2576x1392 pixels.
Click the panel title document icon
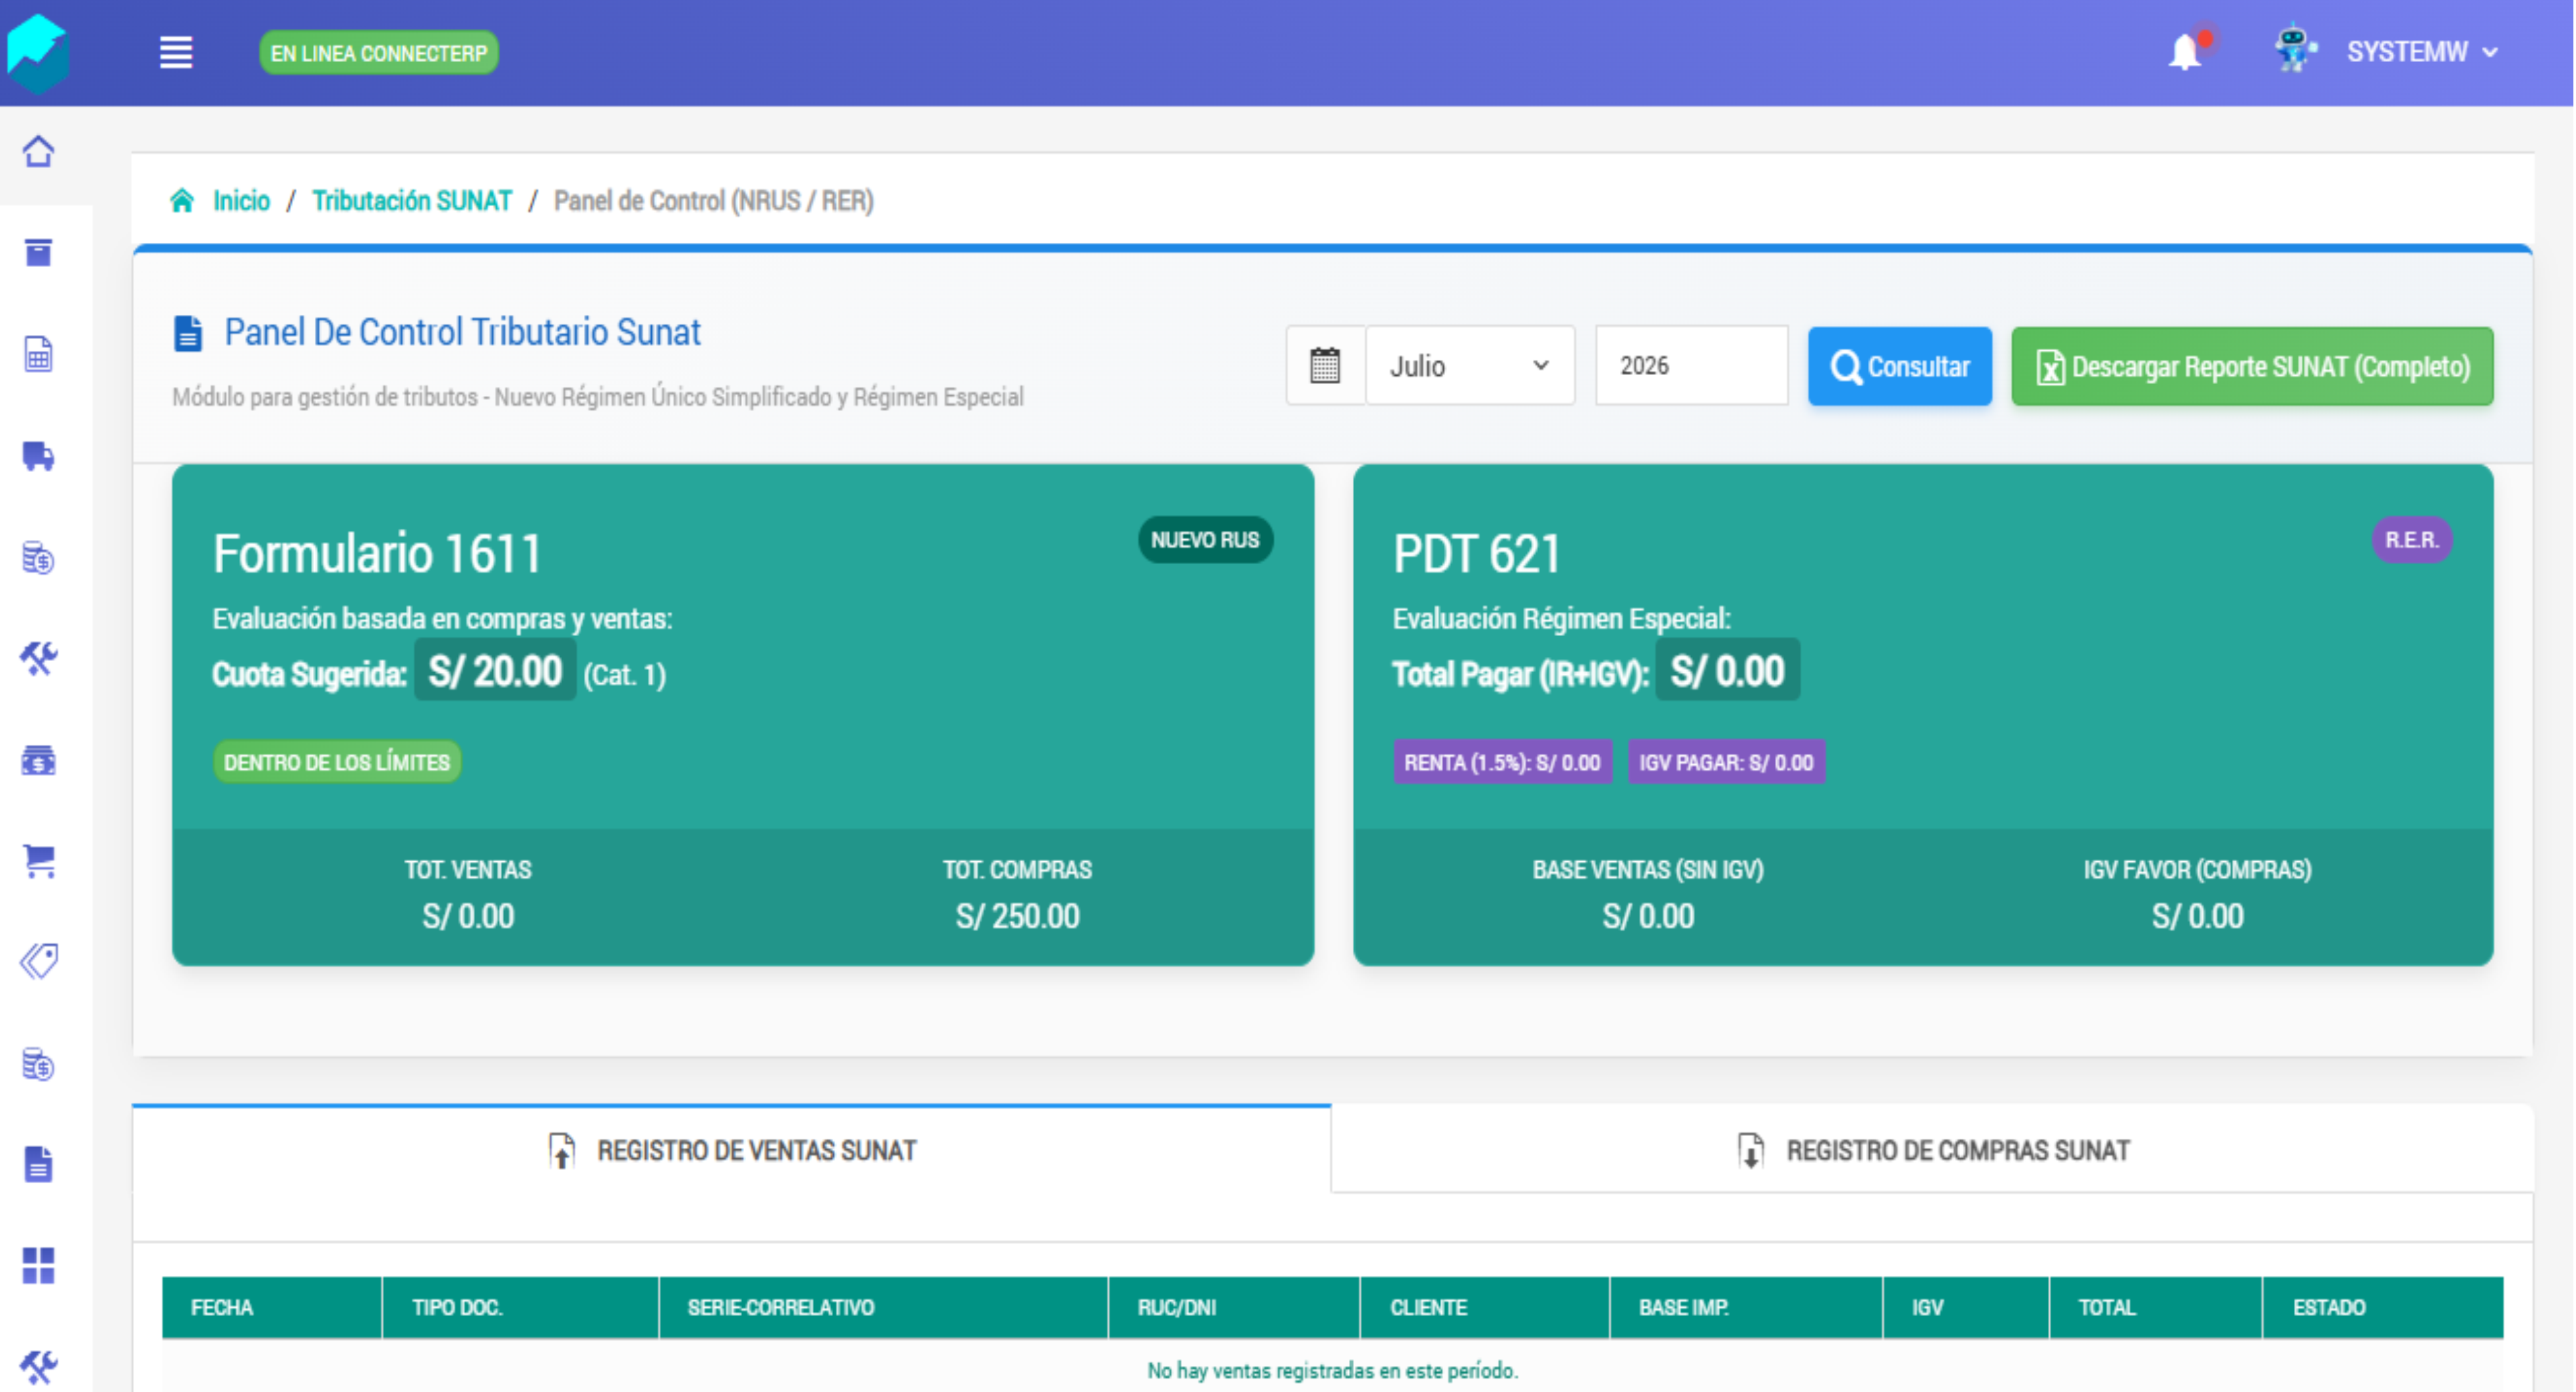pos(188,333)
